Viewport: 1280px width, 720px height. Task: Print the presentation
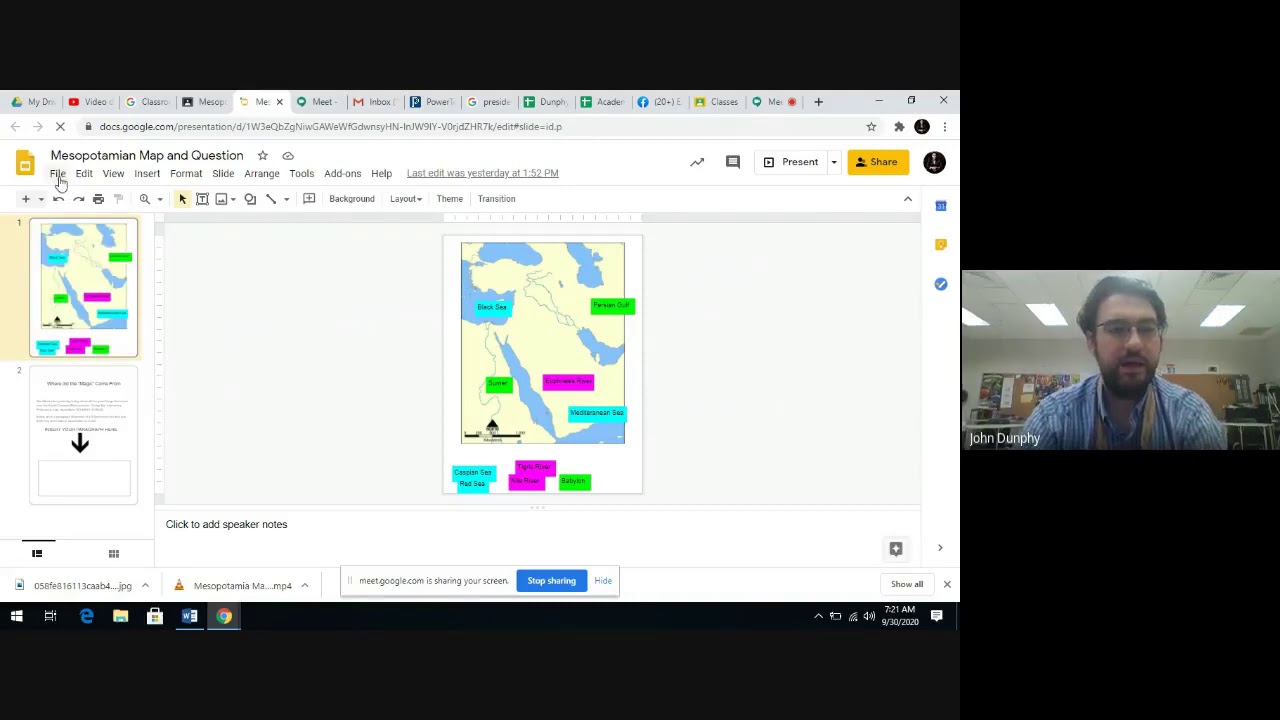click(98, 199)
